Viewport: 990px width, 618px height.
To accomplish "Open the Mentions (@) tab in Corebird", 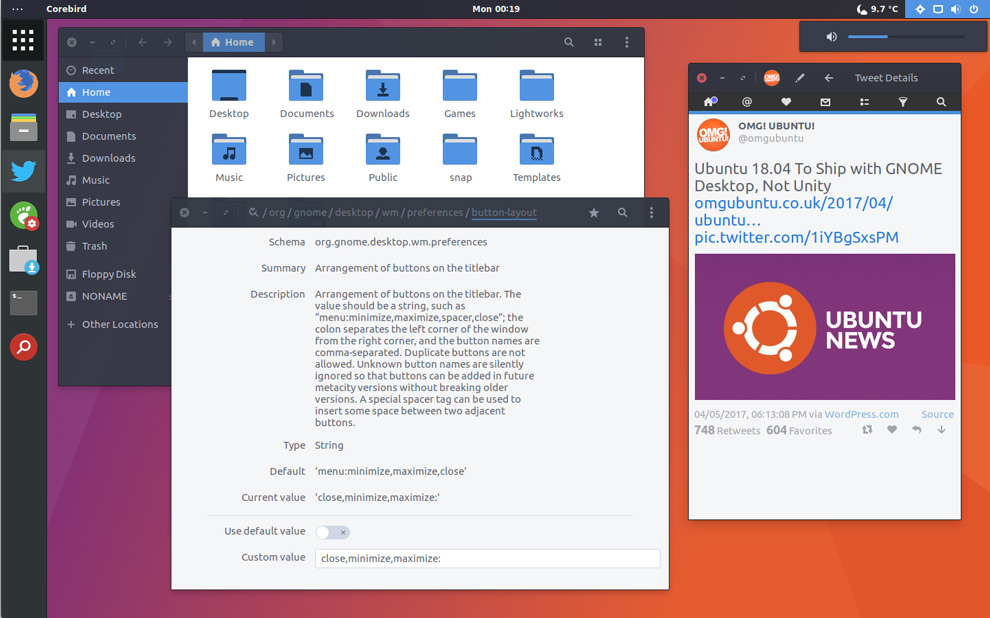I will click(x=747, y=102).
